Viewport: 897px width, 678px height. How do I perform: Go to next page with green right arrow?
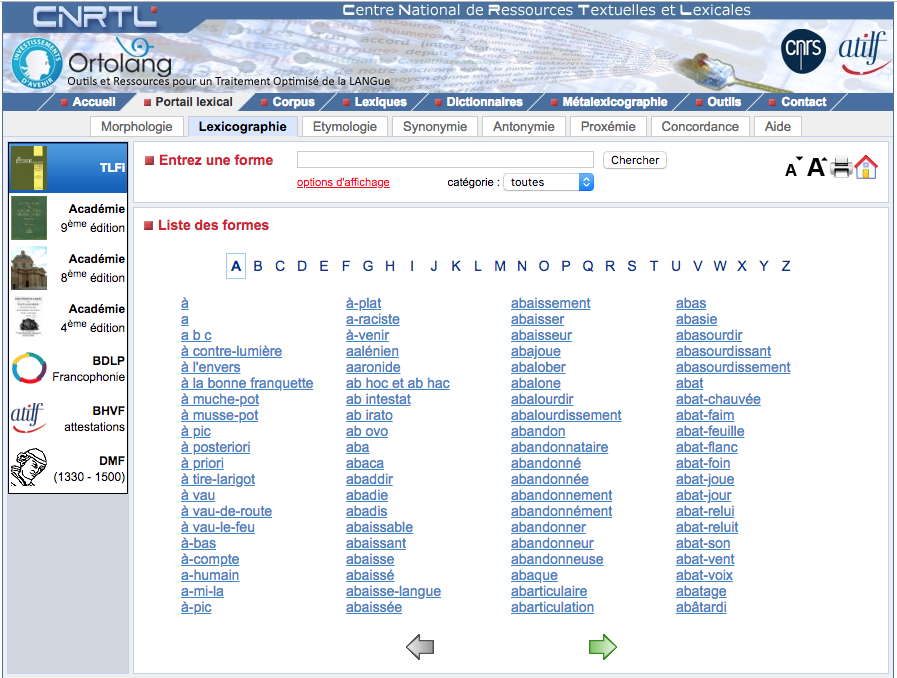click(603, 647)
